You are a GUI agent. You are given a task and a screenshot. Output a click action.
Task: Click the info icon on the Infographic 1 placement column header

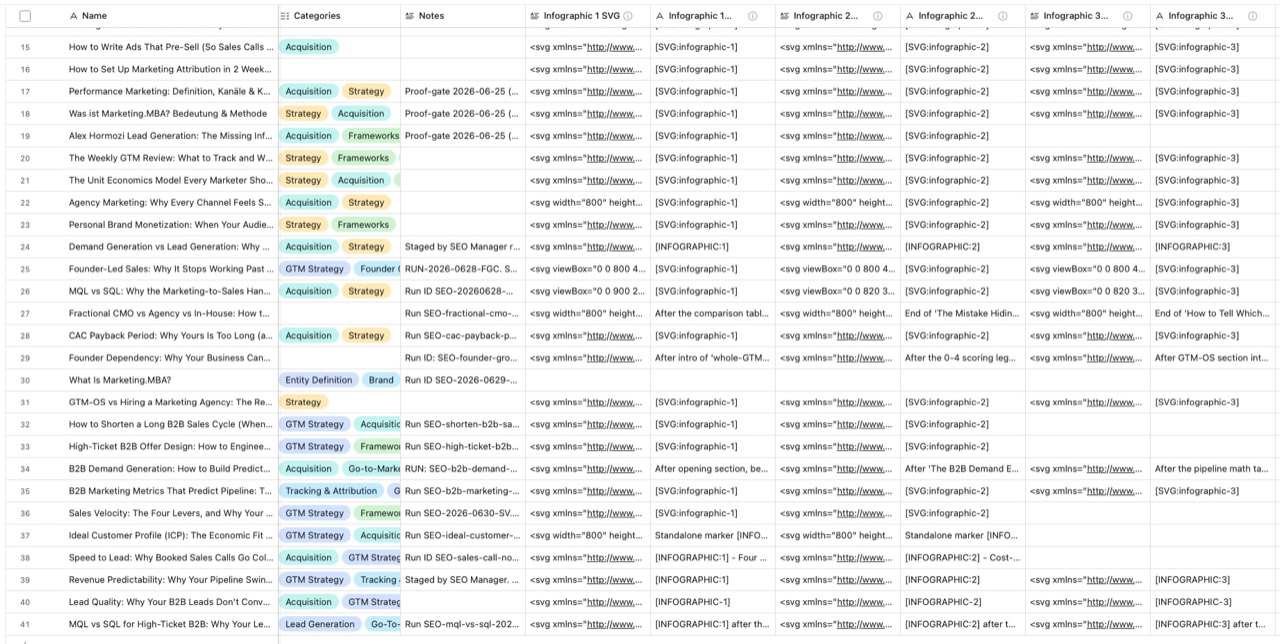(753, 16)
